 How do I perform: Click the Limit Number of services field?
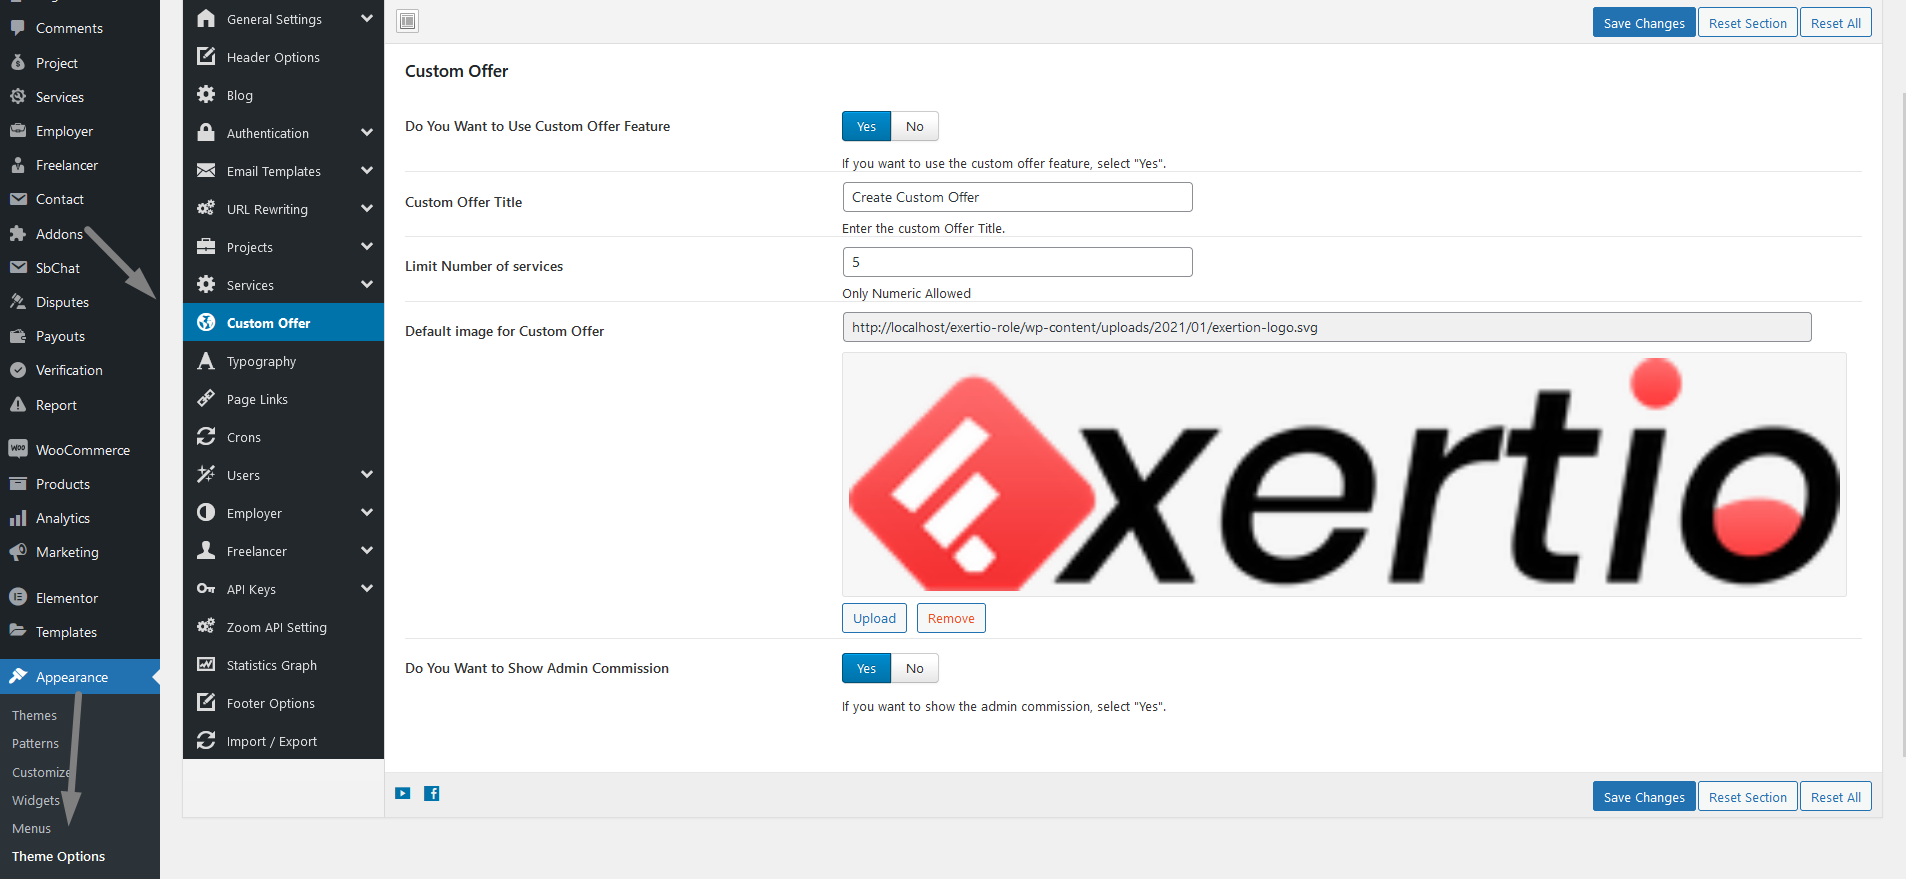tap(1017, 262)
